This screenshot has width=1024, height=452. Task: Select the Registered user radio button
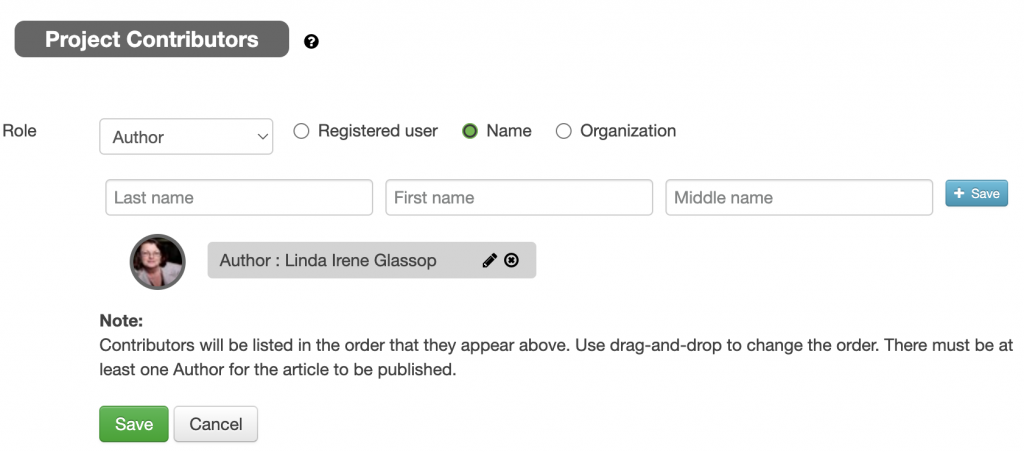click(301, 131)
